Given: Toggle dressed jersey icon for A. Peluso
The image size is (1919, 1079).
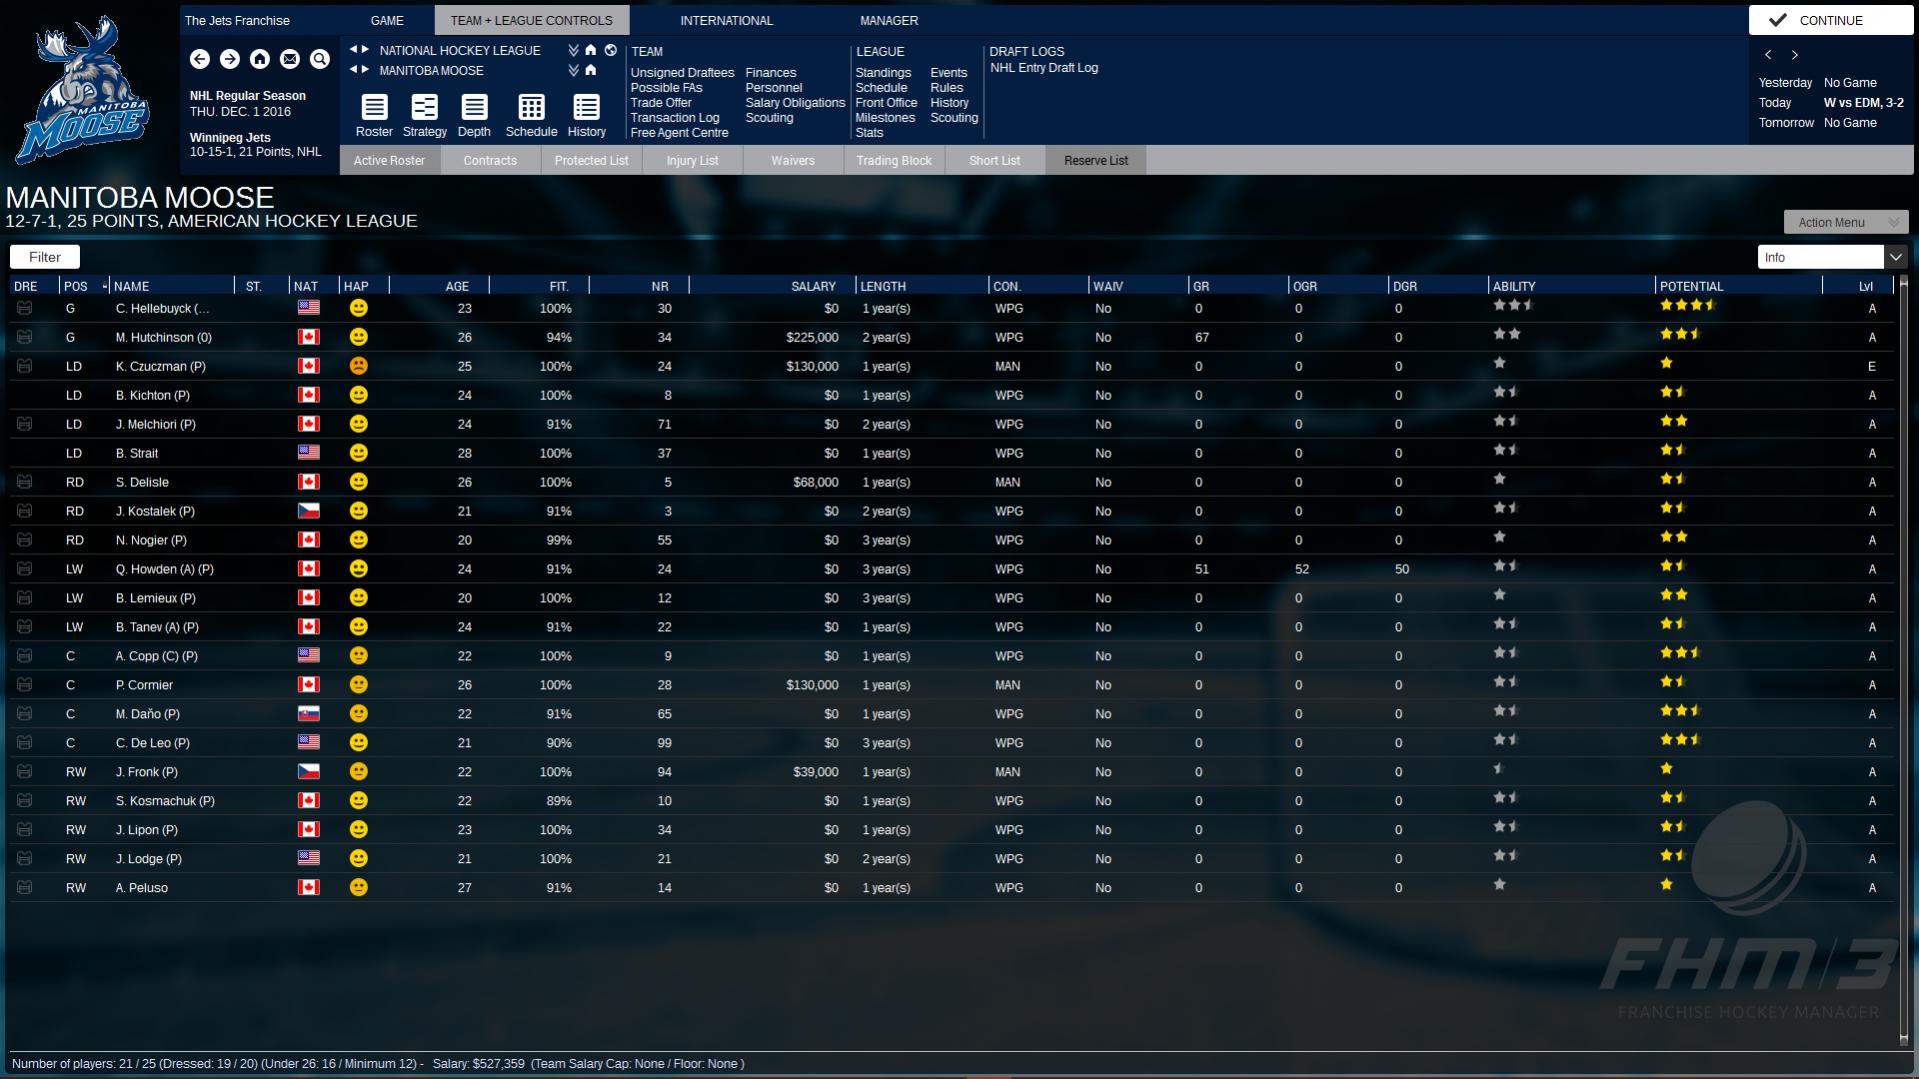Looking at the screenshot, I should (x=25, y=888).
